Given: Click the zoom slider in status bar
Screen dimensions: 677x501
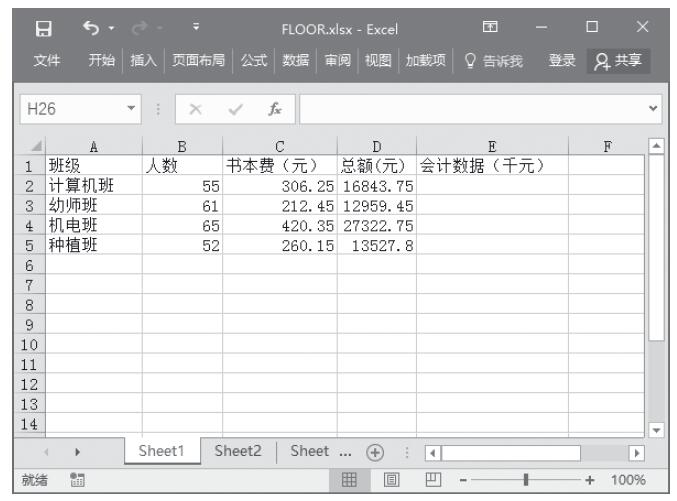Looking at the screenshot, I should point(524,481).
